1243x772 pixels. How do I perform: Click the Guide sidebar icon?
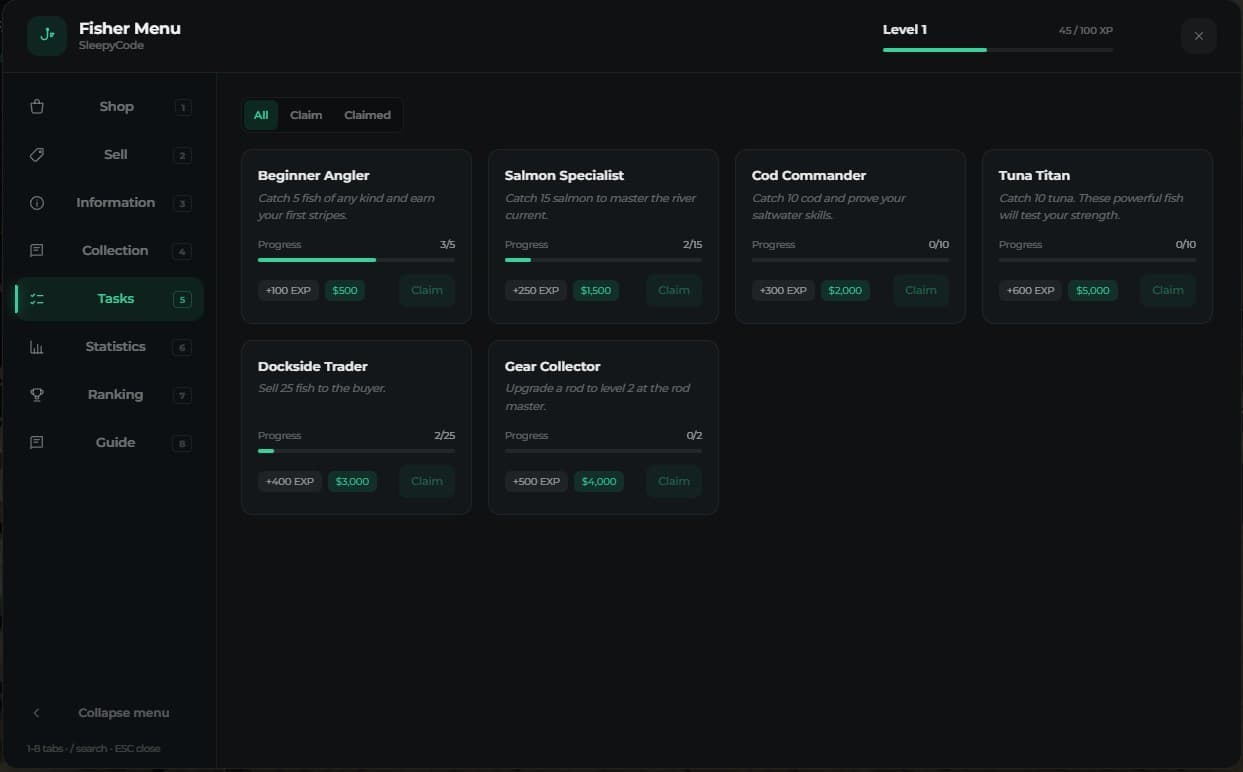[x=37, y=443]
